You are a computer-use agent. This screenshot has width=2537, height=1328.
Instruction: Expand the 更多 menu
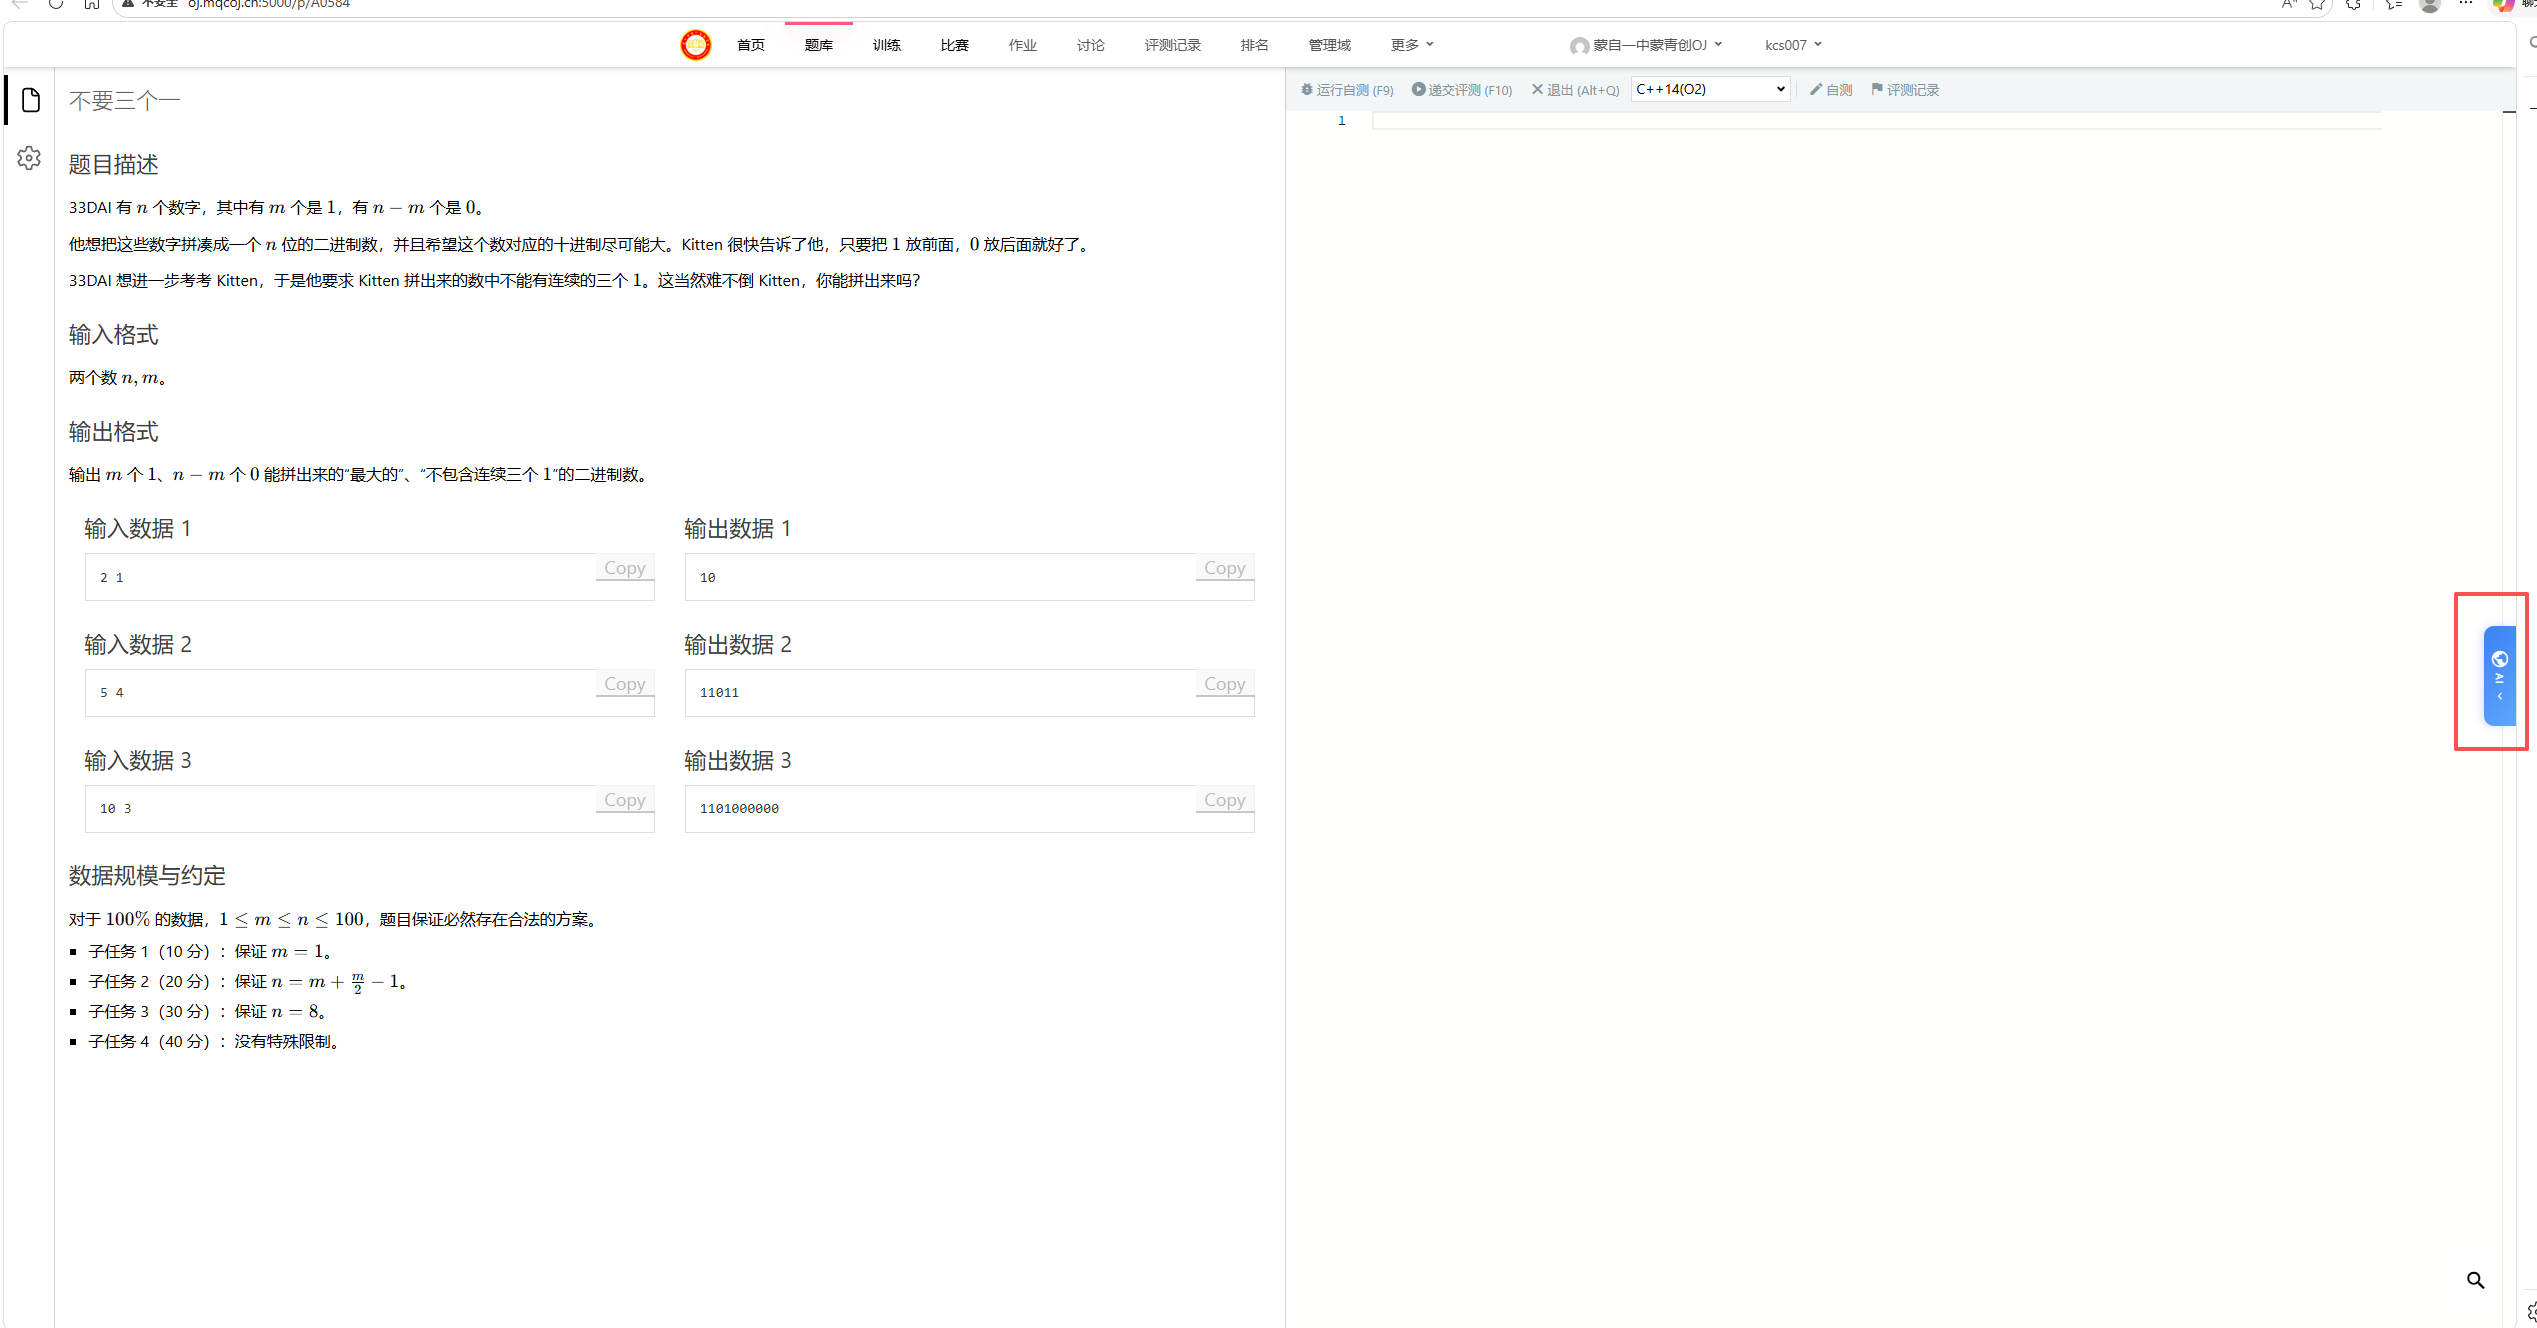pyautogui.click(x=1411, y=45)
